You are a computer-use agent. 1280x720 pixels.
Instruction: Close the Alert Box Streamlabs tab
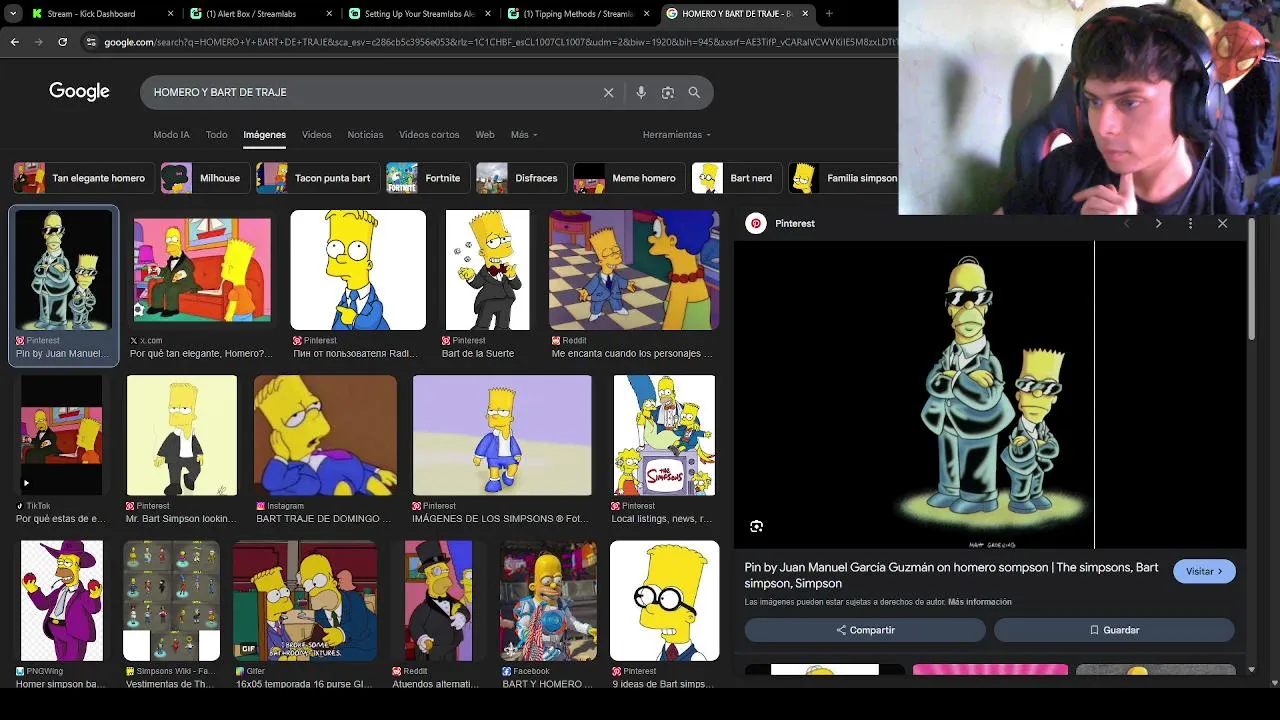point(330,14)
